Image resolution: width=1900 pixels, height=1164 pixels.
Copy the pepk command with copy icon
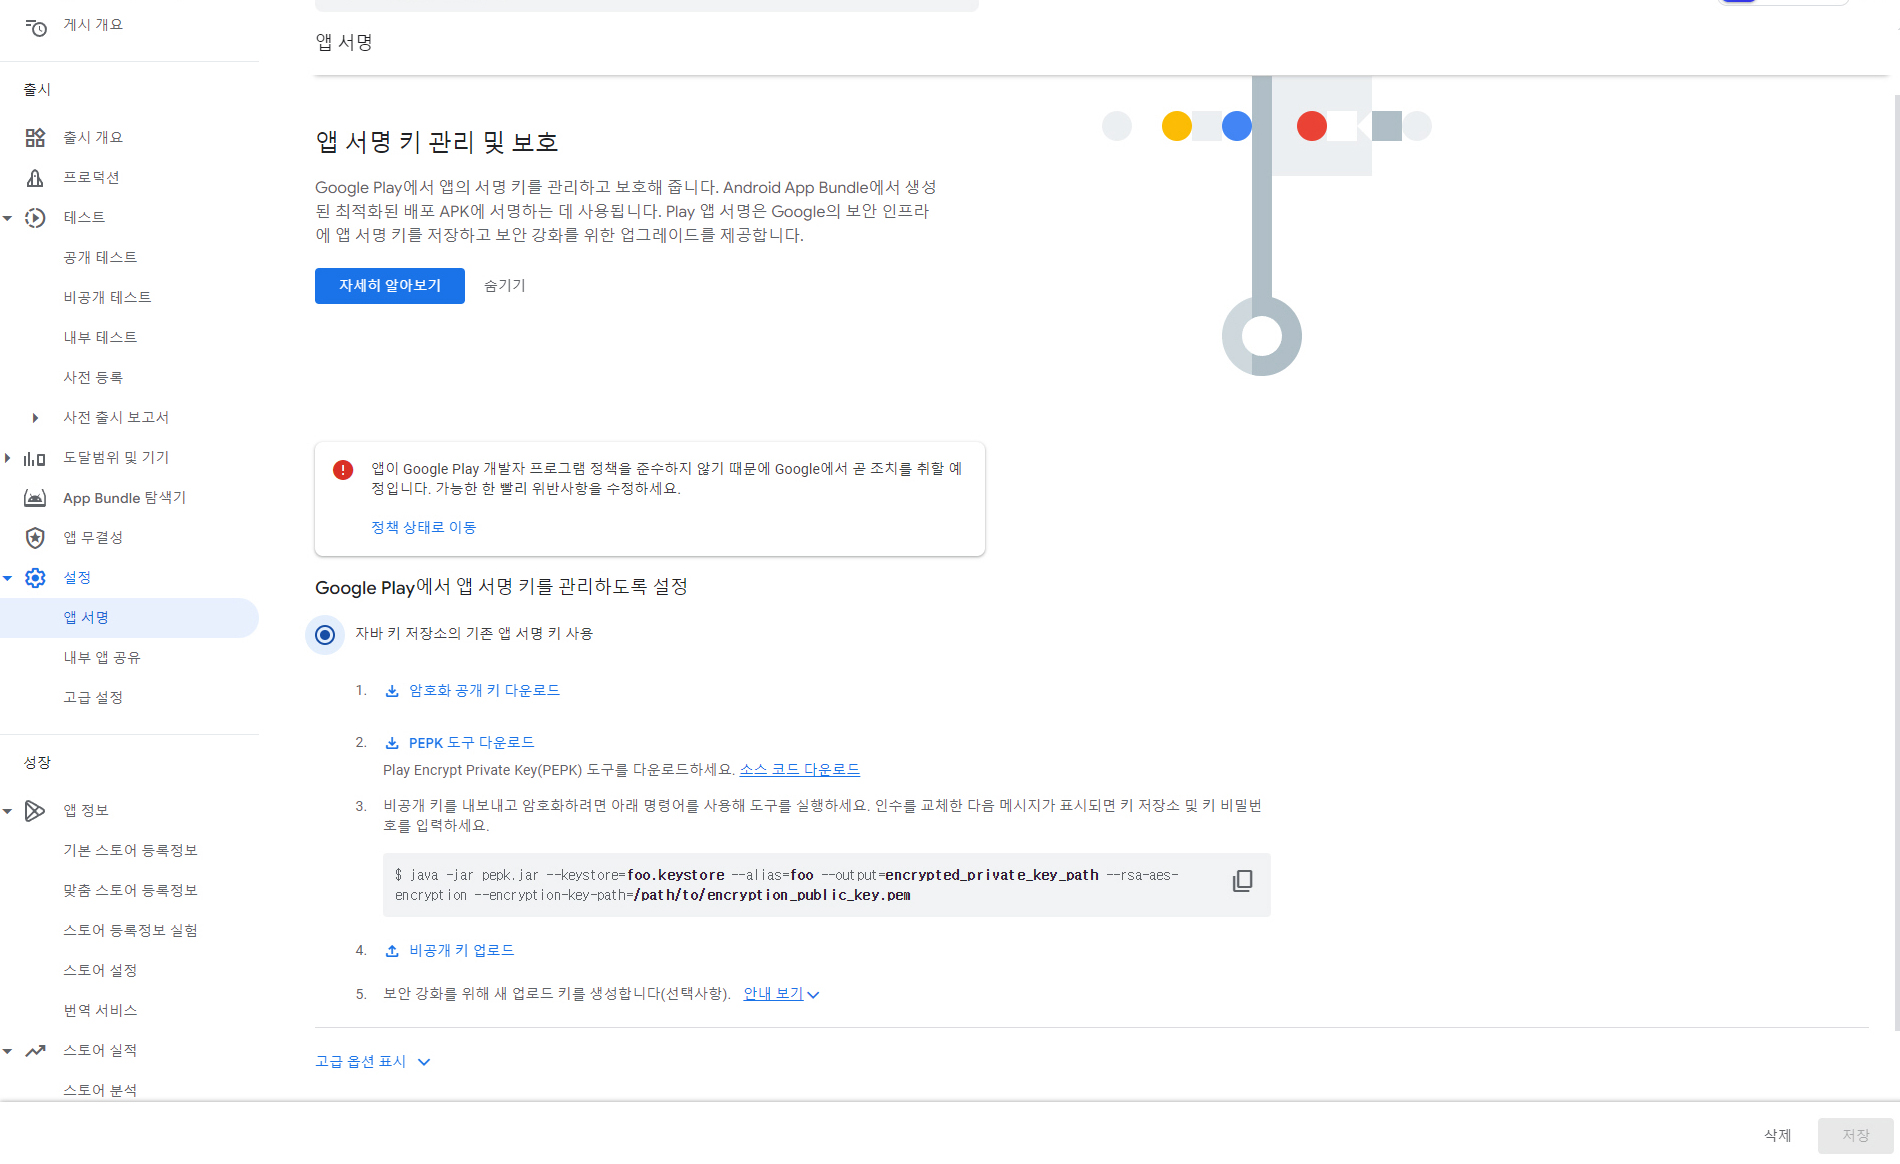pos(1242,881)
